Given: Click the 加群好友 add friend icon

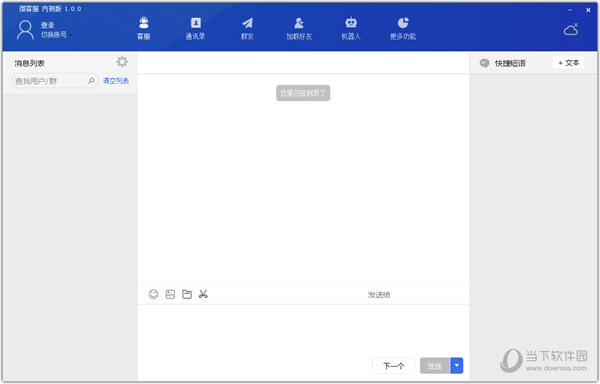Looking at the screenshot, I should click(299, 23).
